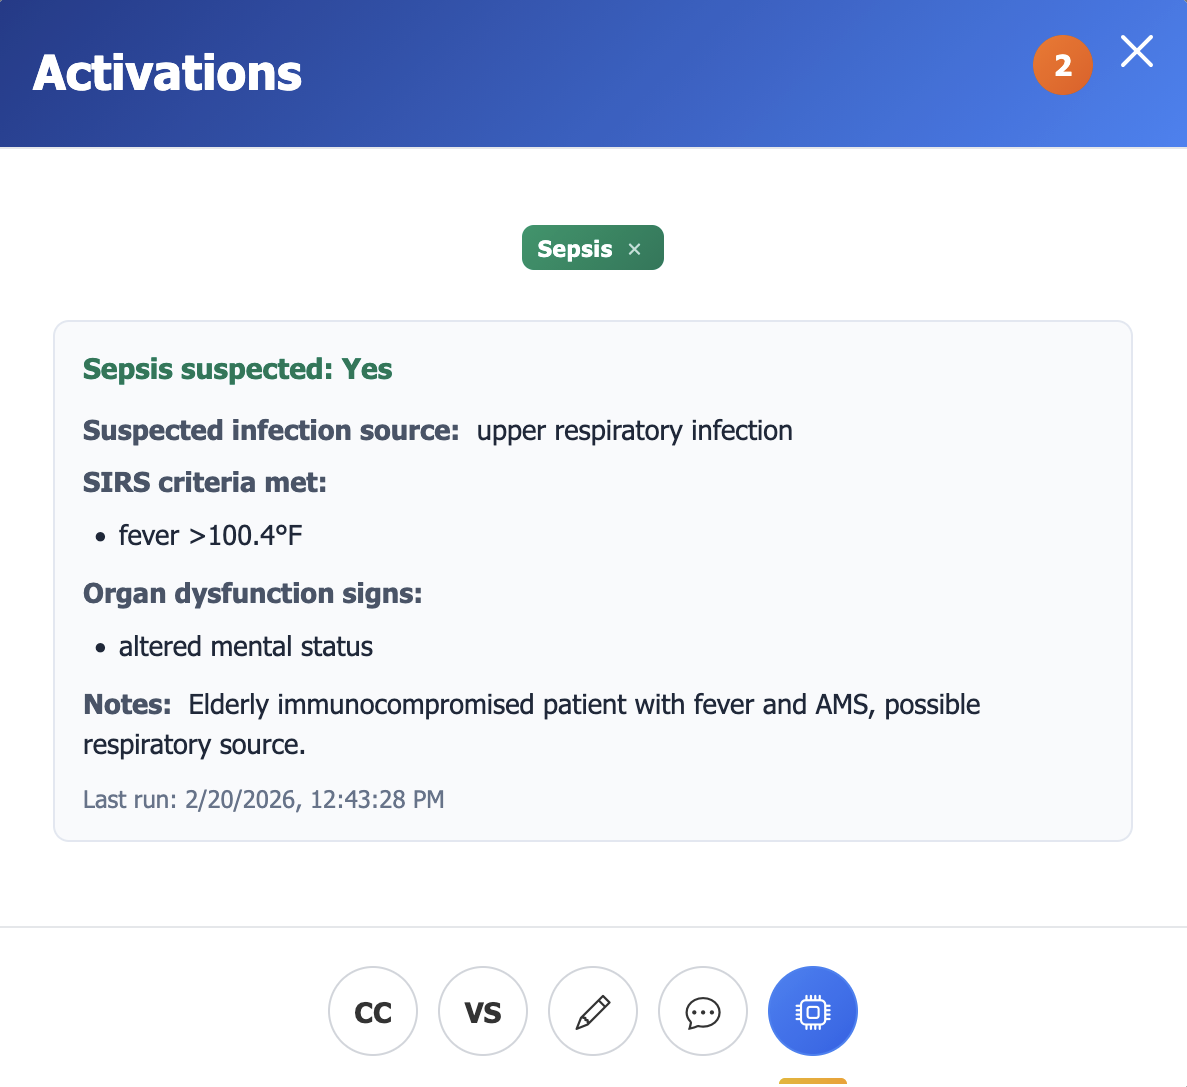Open the VS vital signs panel
Screen dimensions: 1187x1087
point(483,1011)
